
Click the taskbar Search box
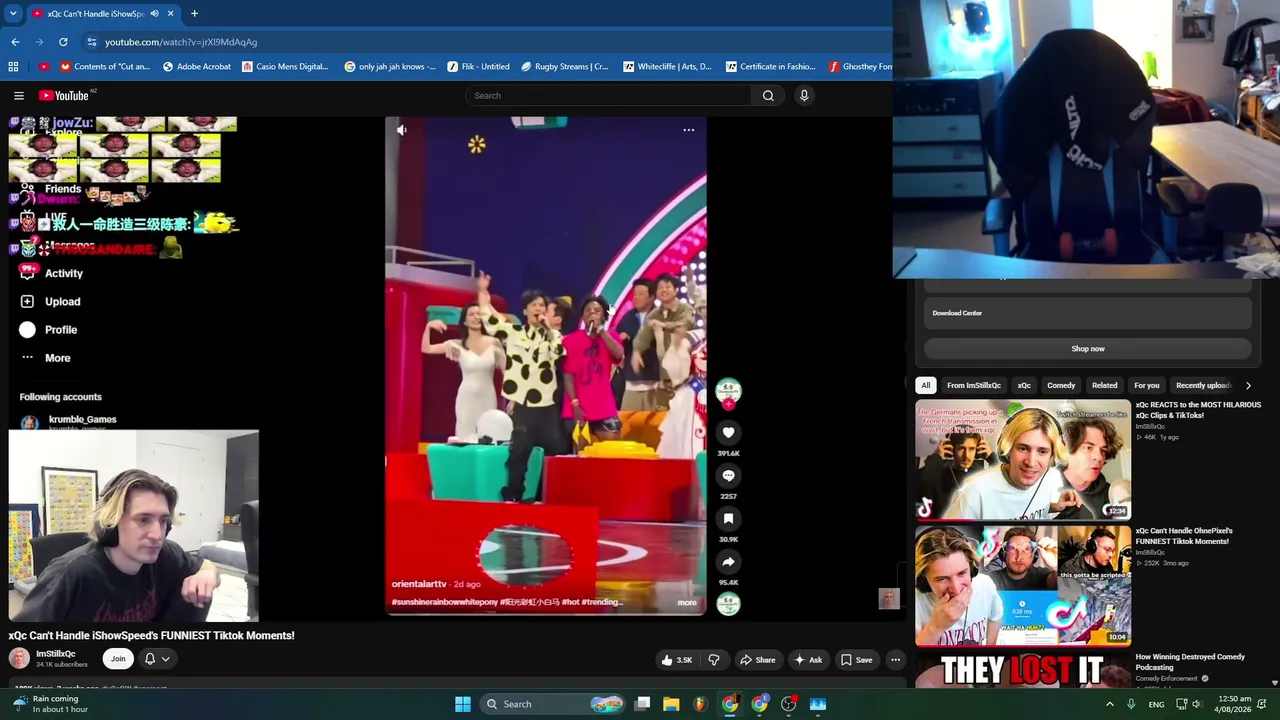point(552,704)
